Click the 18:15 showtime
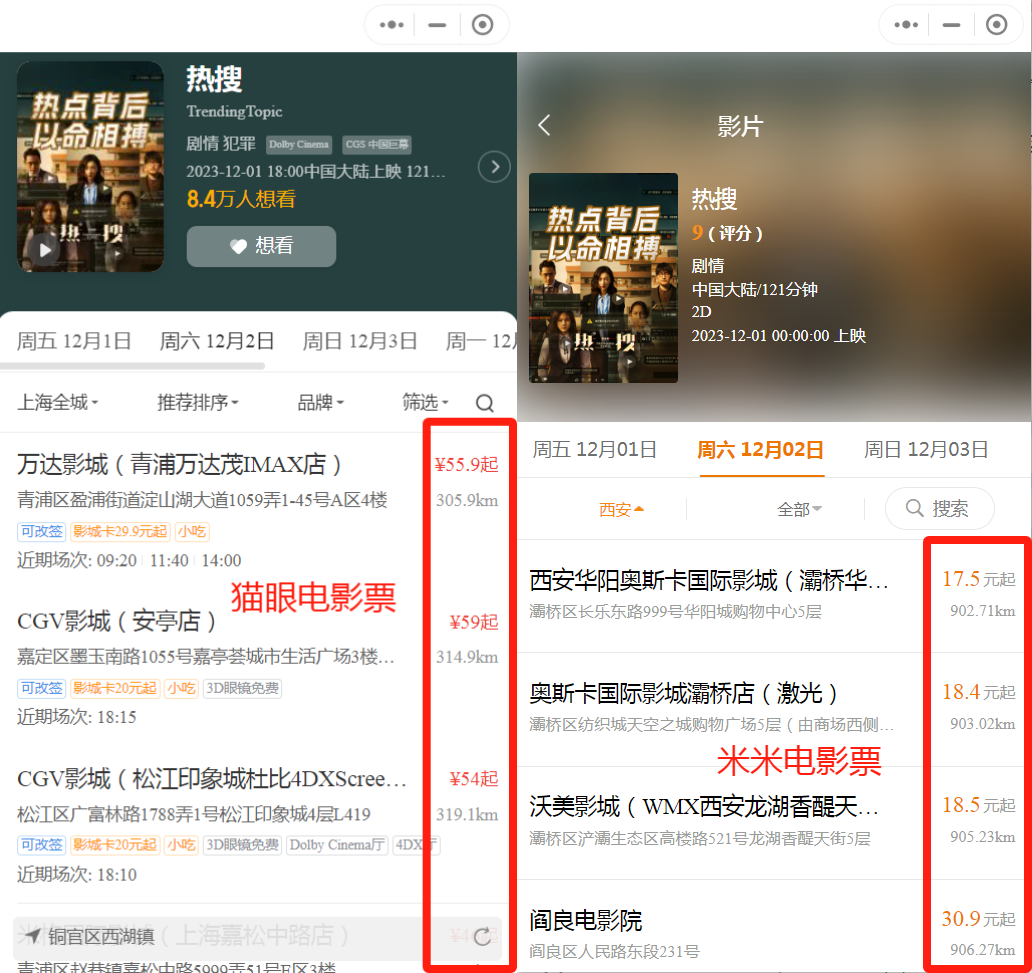Screen dimensions: 1032x973 pyautogui.click(x=116, y=717)
